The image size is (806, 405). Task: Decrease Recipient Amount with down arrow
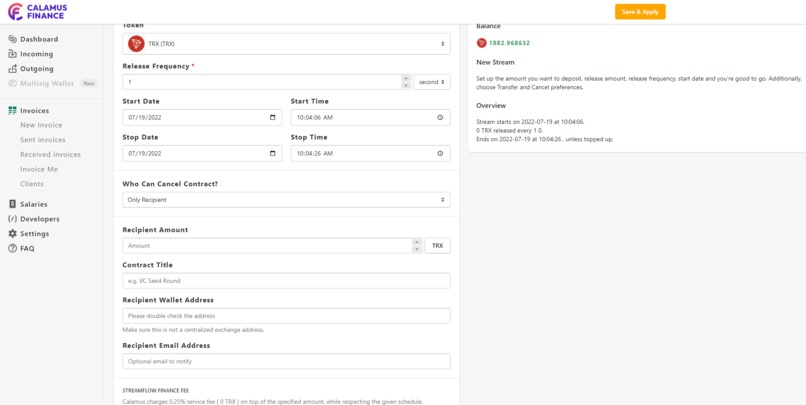tap(417, 249)
